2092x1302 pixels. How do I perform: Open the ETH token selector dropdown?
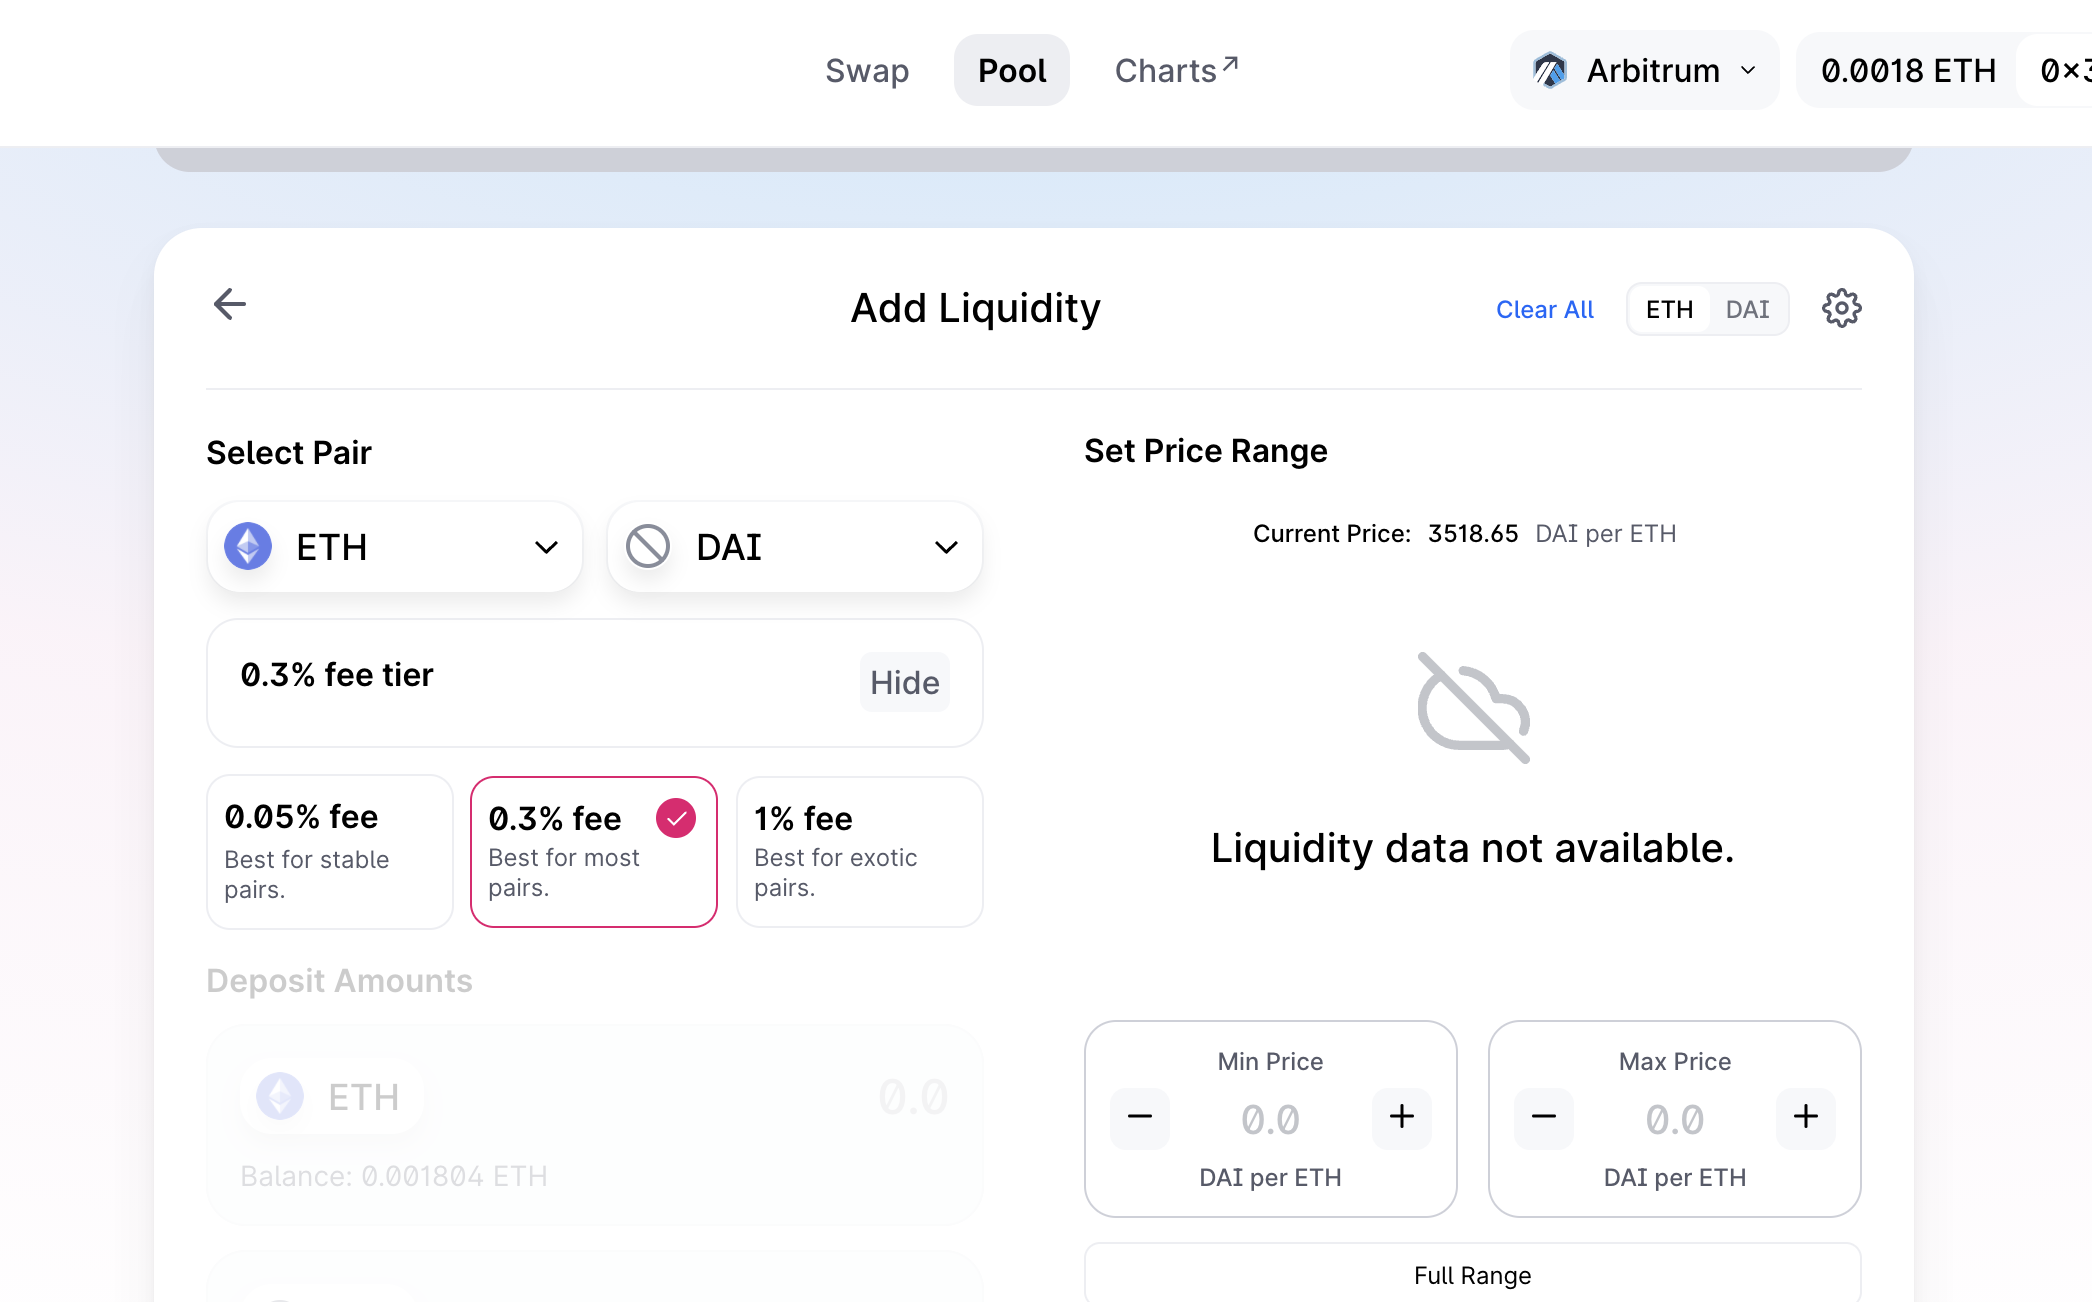coord(546,547)
